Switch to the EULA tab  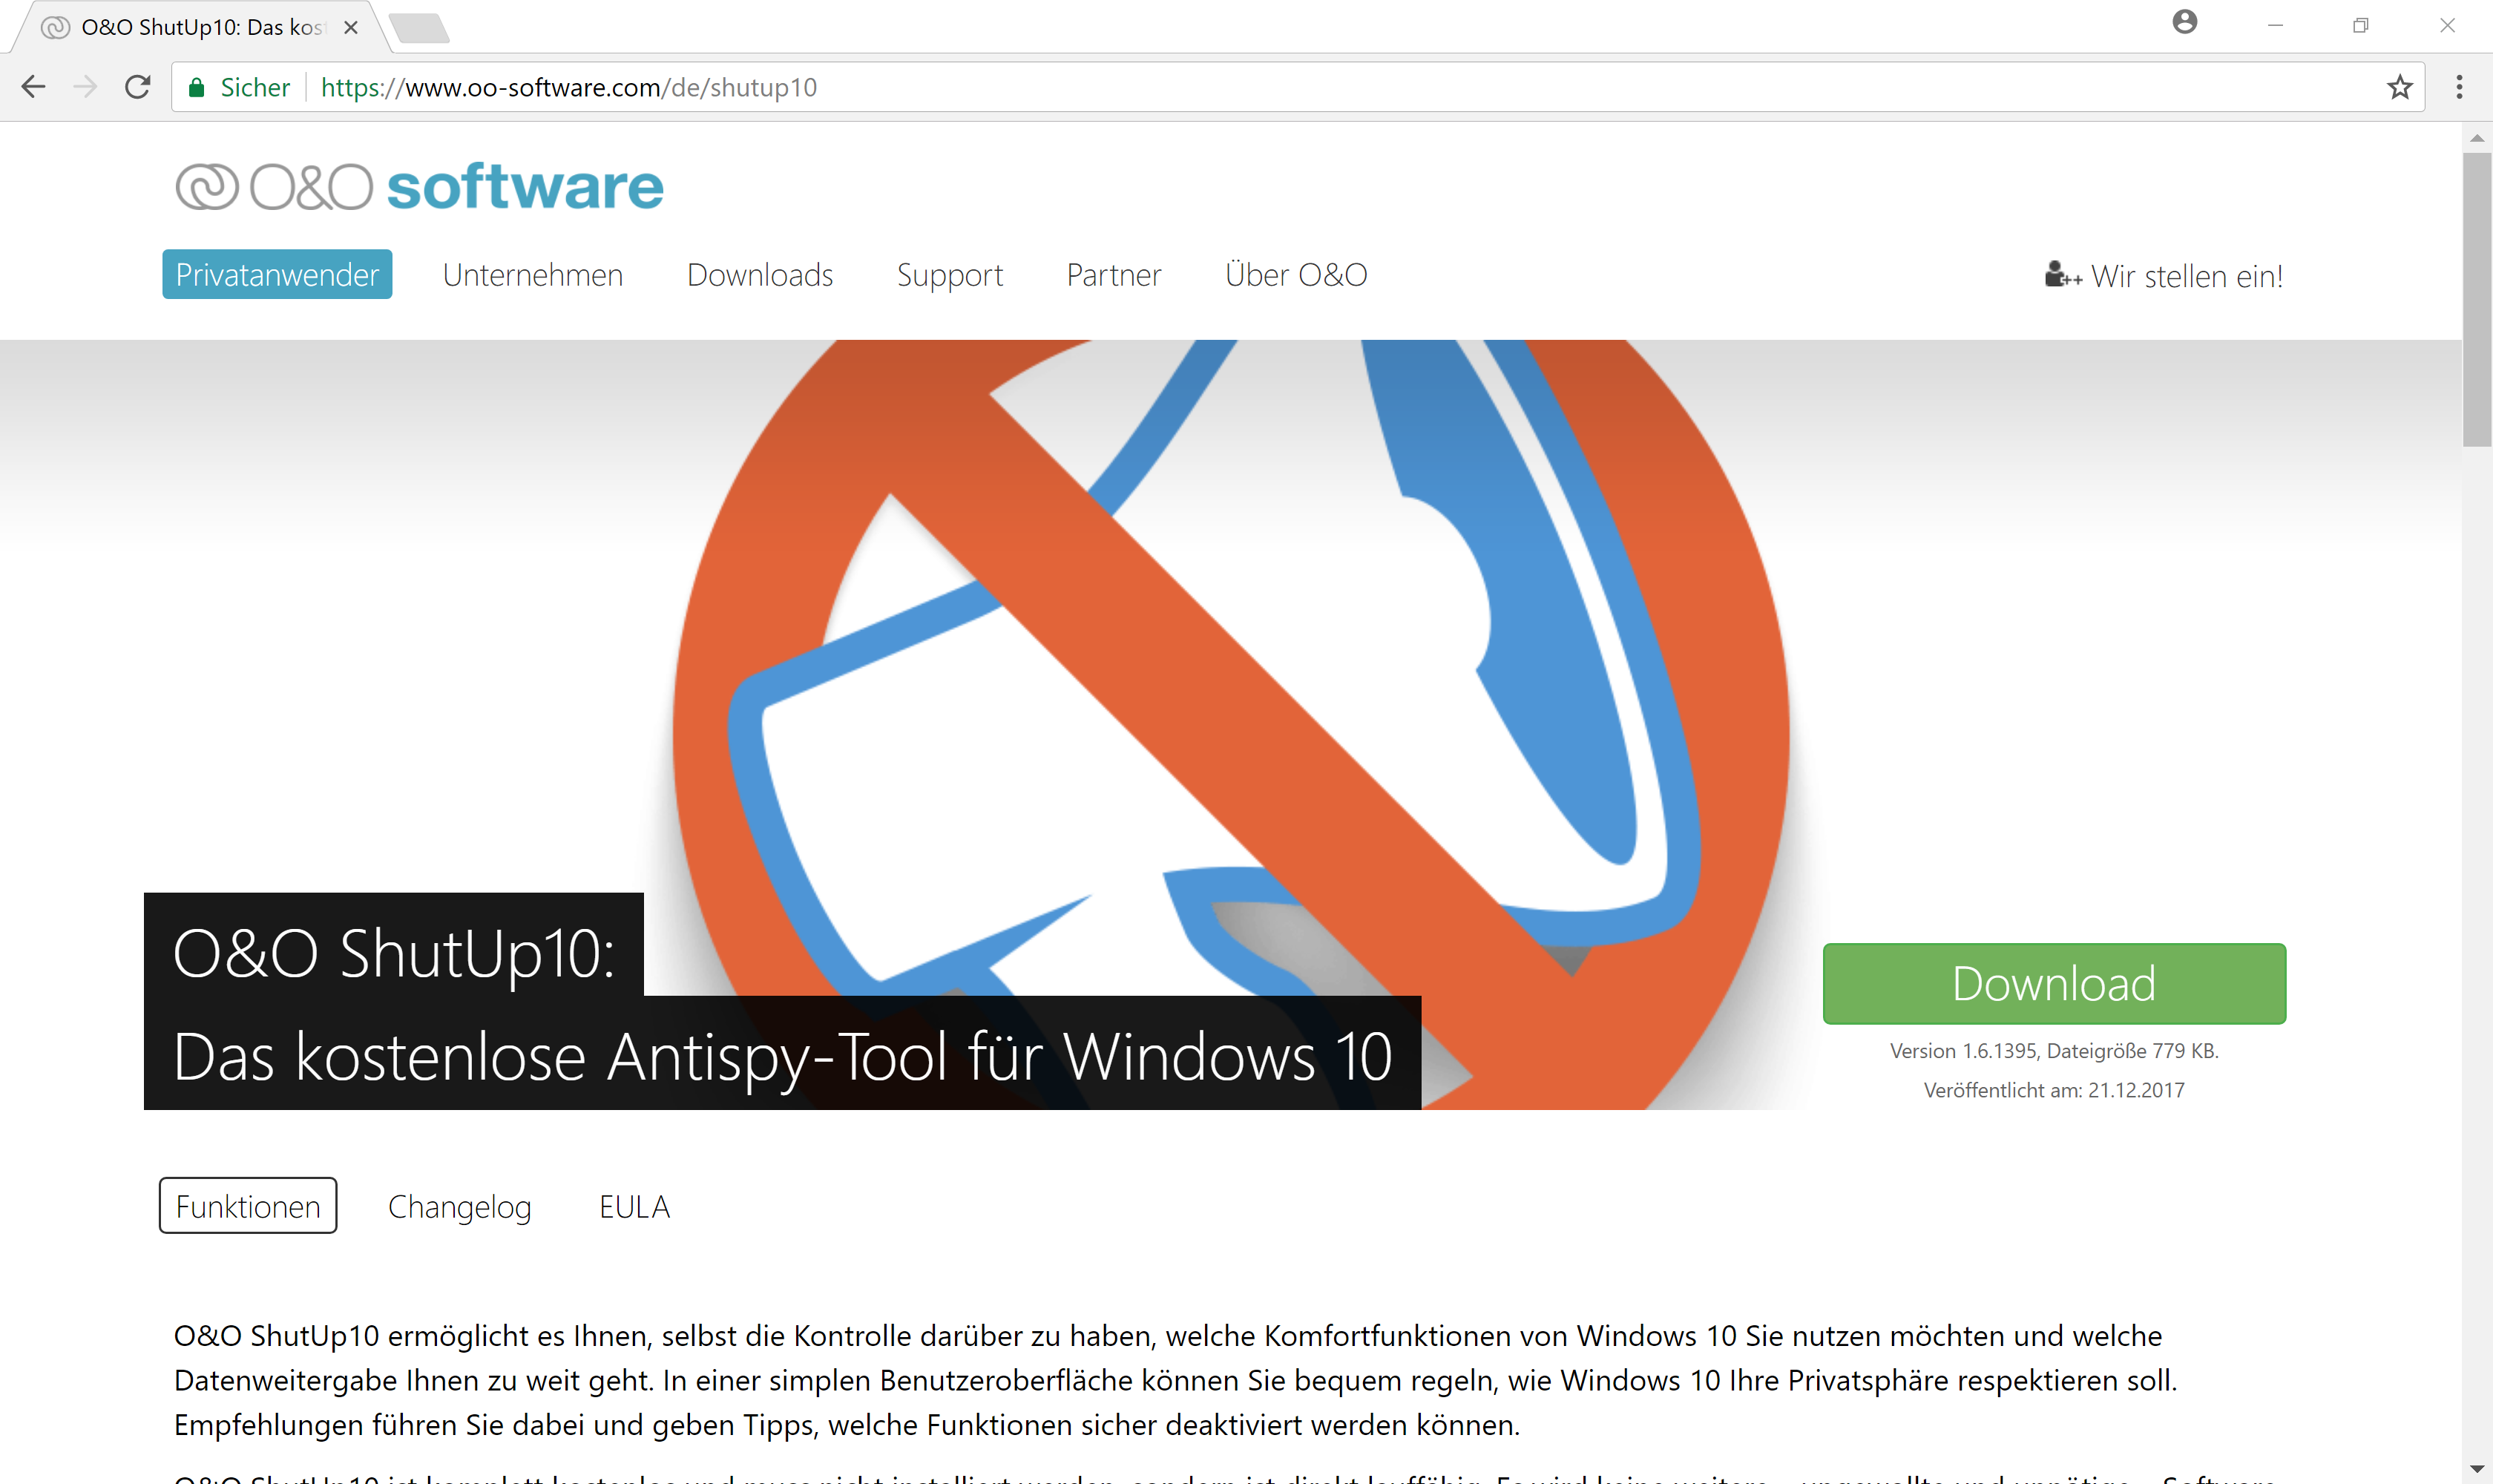click(634, 1206)
